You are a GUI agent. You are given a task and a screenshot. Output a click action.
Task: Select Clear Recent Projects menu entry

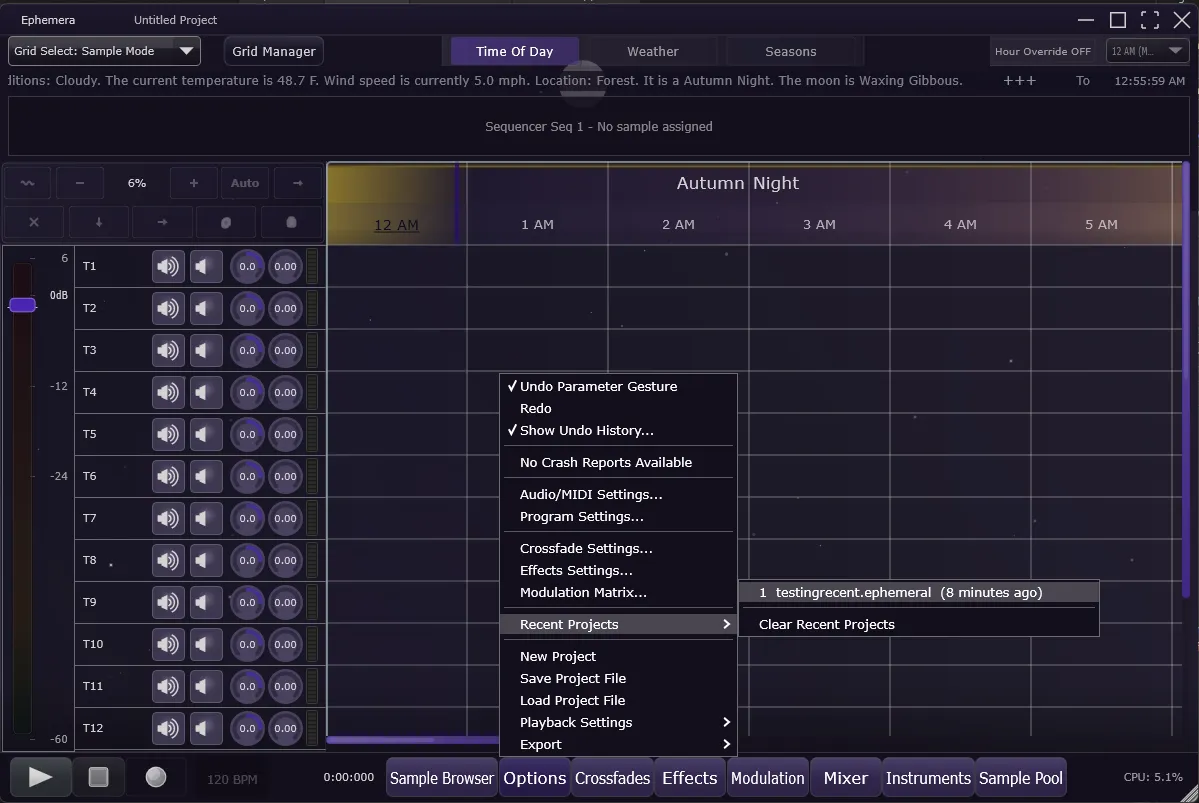tap(827, 624)
